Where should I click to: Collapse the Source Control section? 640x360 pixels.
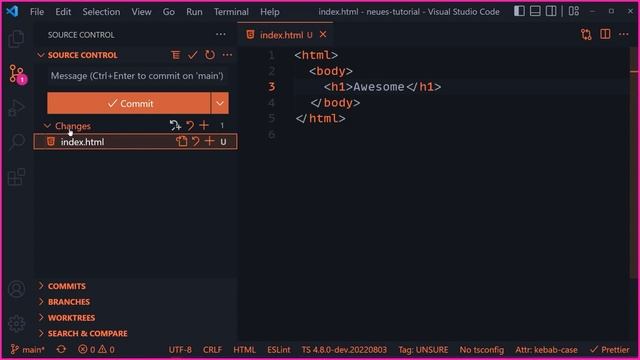[x=40, y=55]
